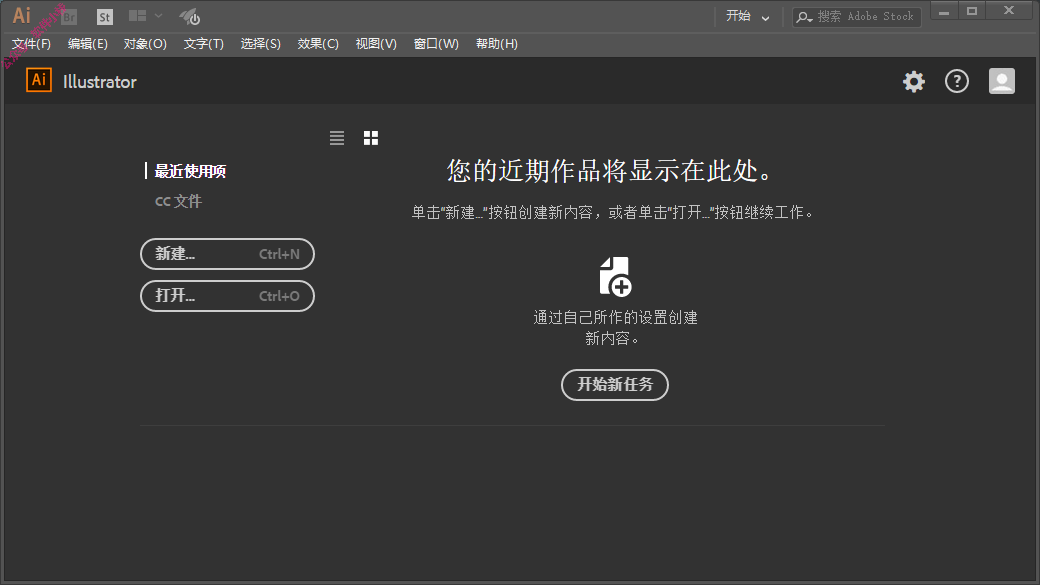Open the 对象(O) menu

[x=145, y=44]
